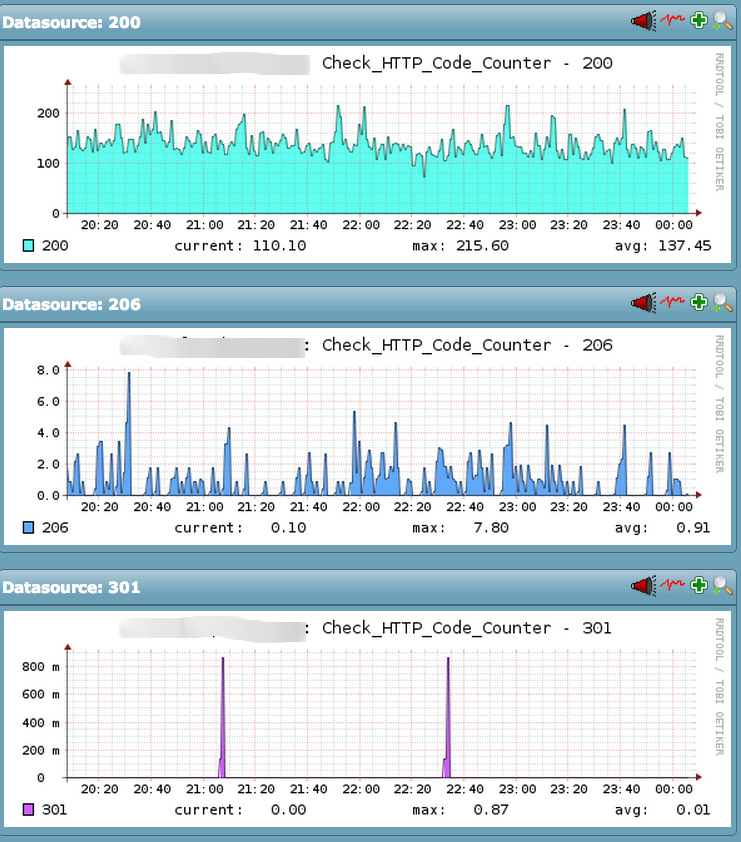Click the red megaphone icon for Datasource 206
Viewport: 741px width, 842px height.
point(643,303)
